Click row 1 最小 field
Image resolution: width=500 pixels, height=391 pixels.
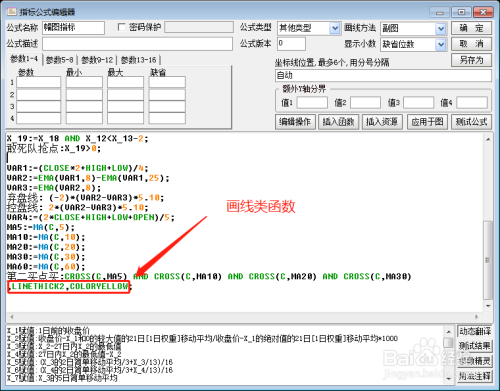coord(84,82)
